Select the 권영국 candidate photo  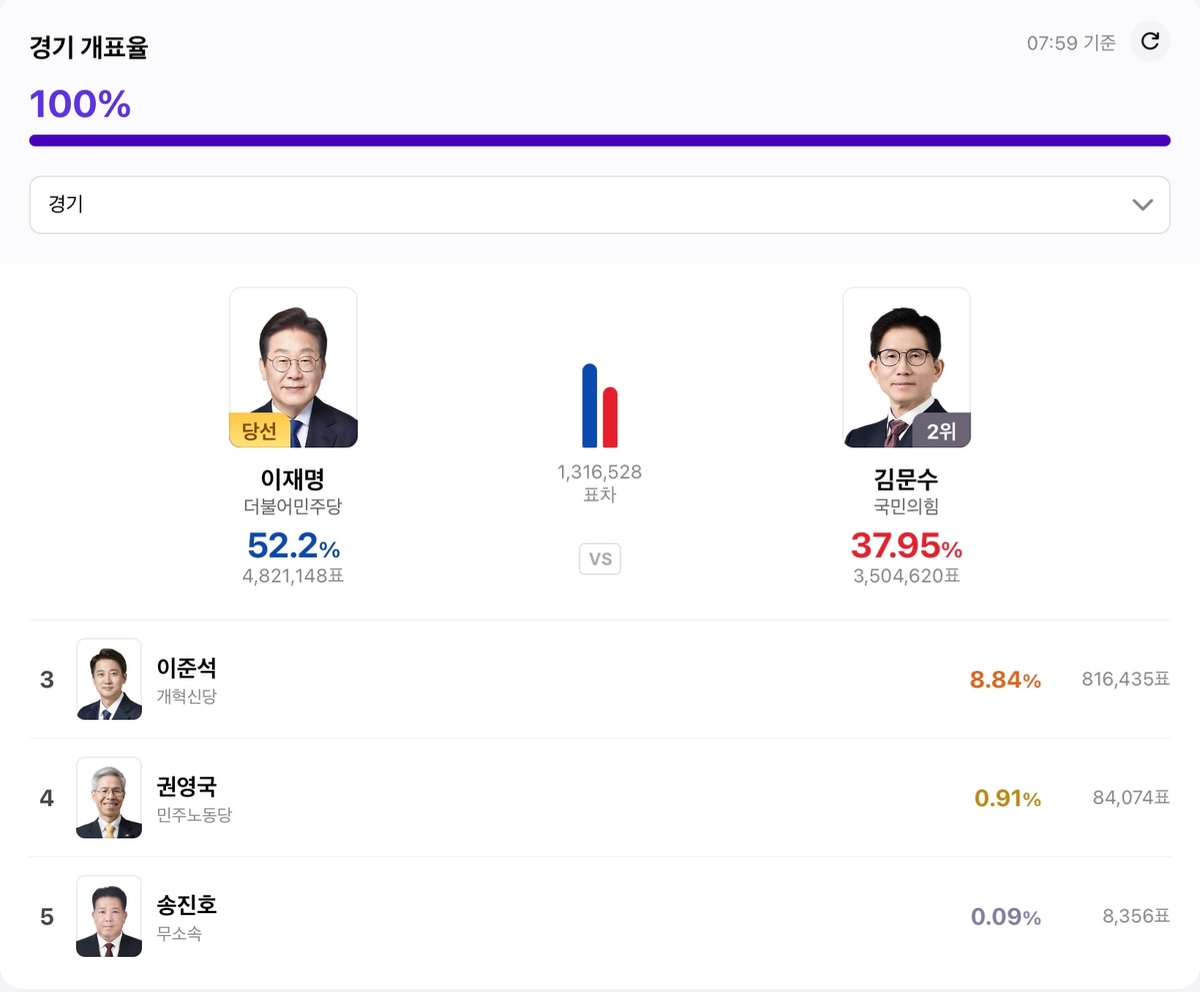point(109,797)
